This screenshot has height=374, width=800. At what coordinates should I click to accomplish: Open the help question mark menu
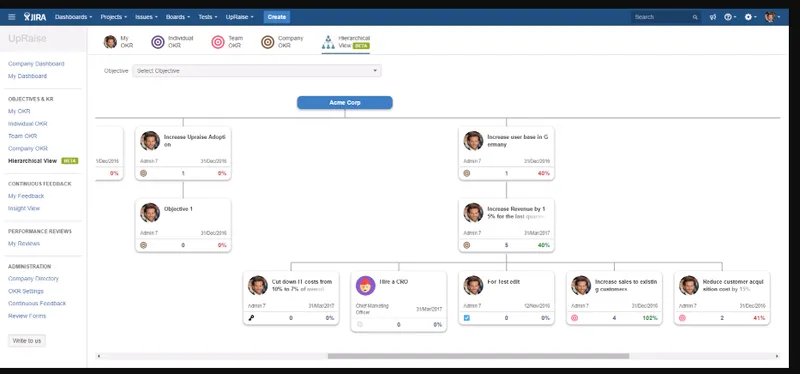click(730, 17)
